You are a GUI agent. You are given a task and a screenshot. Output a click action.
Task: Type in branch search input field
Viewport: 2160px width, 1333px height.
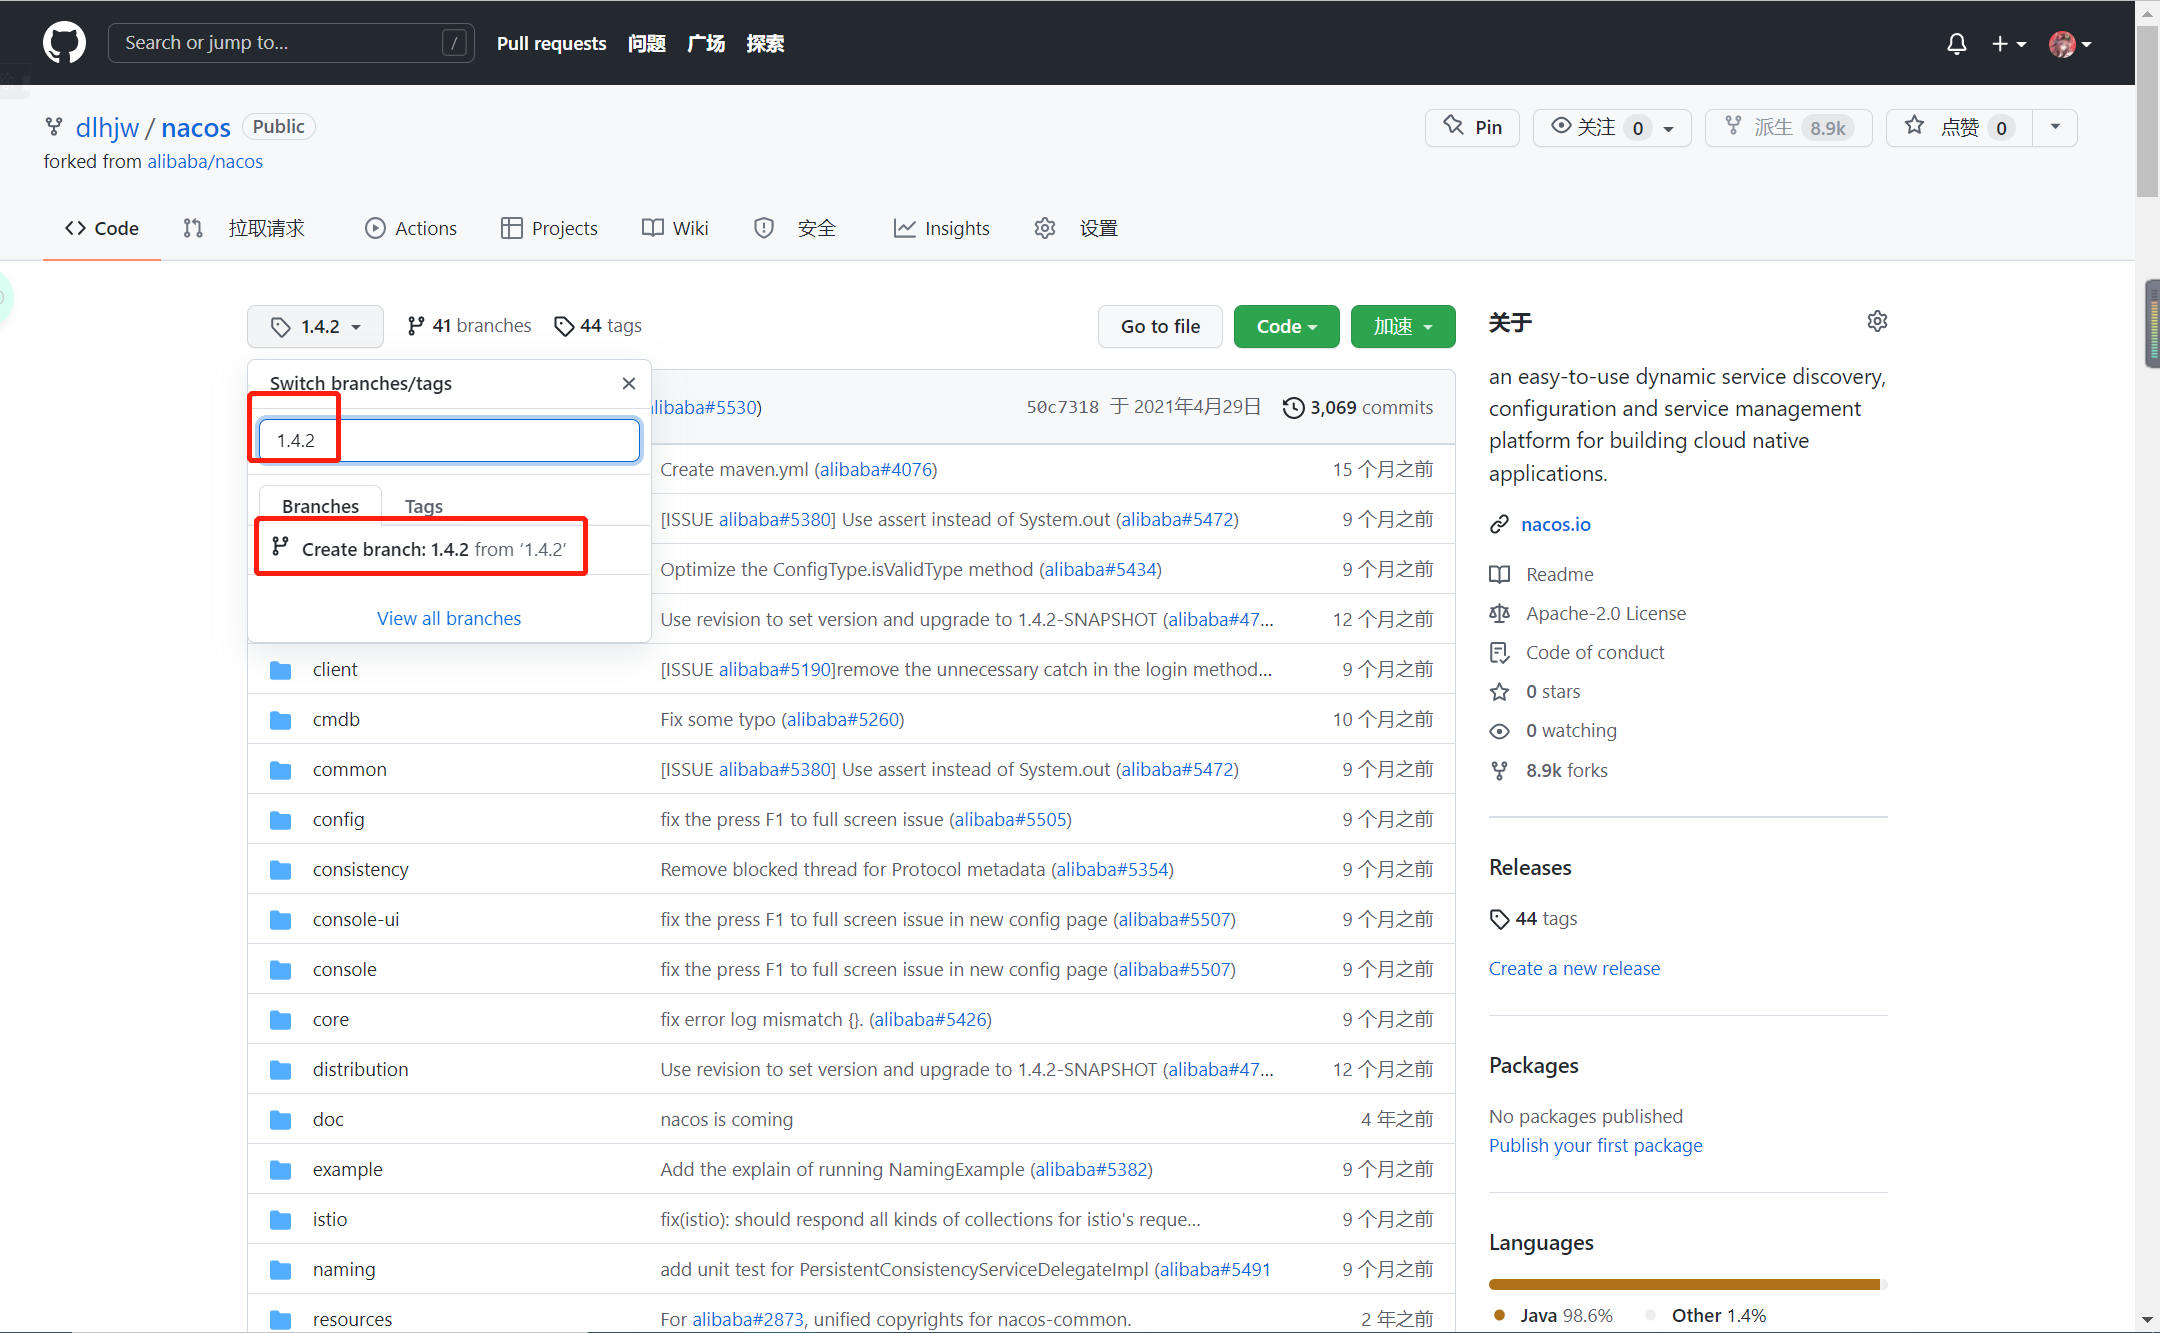point(449,440)
